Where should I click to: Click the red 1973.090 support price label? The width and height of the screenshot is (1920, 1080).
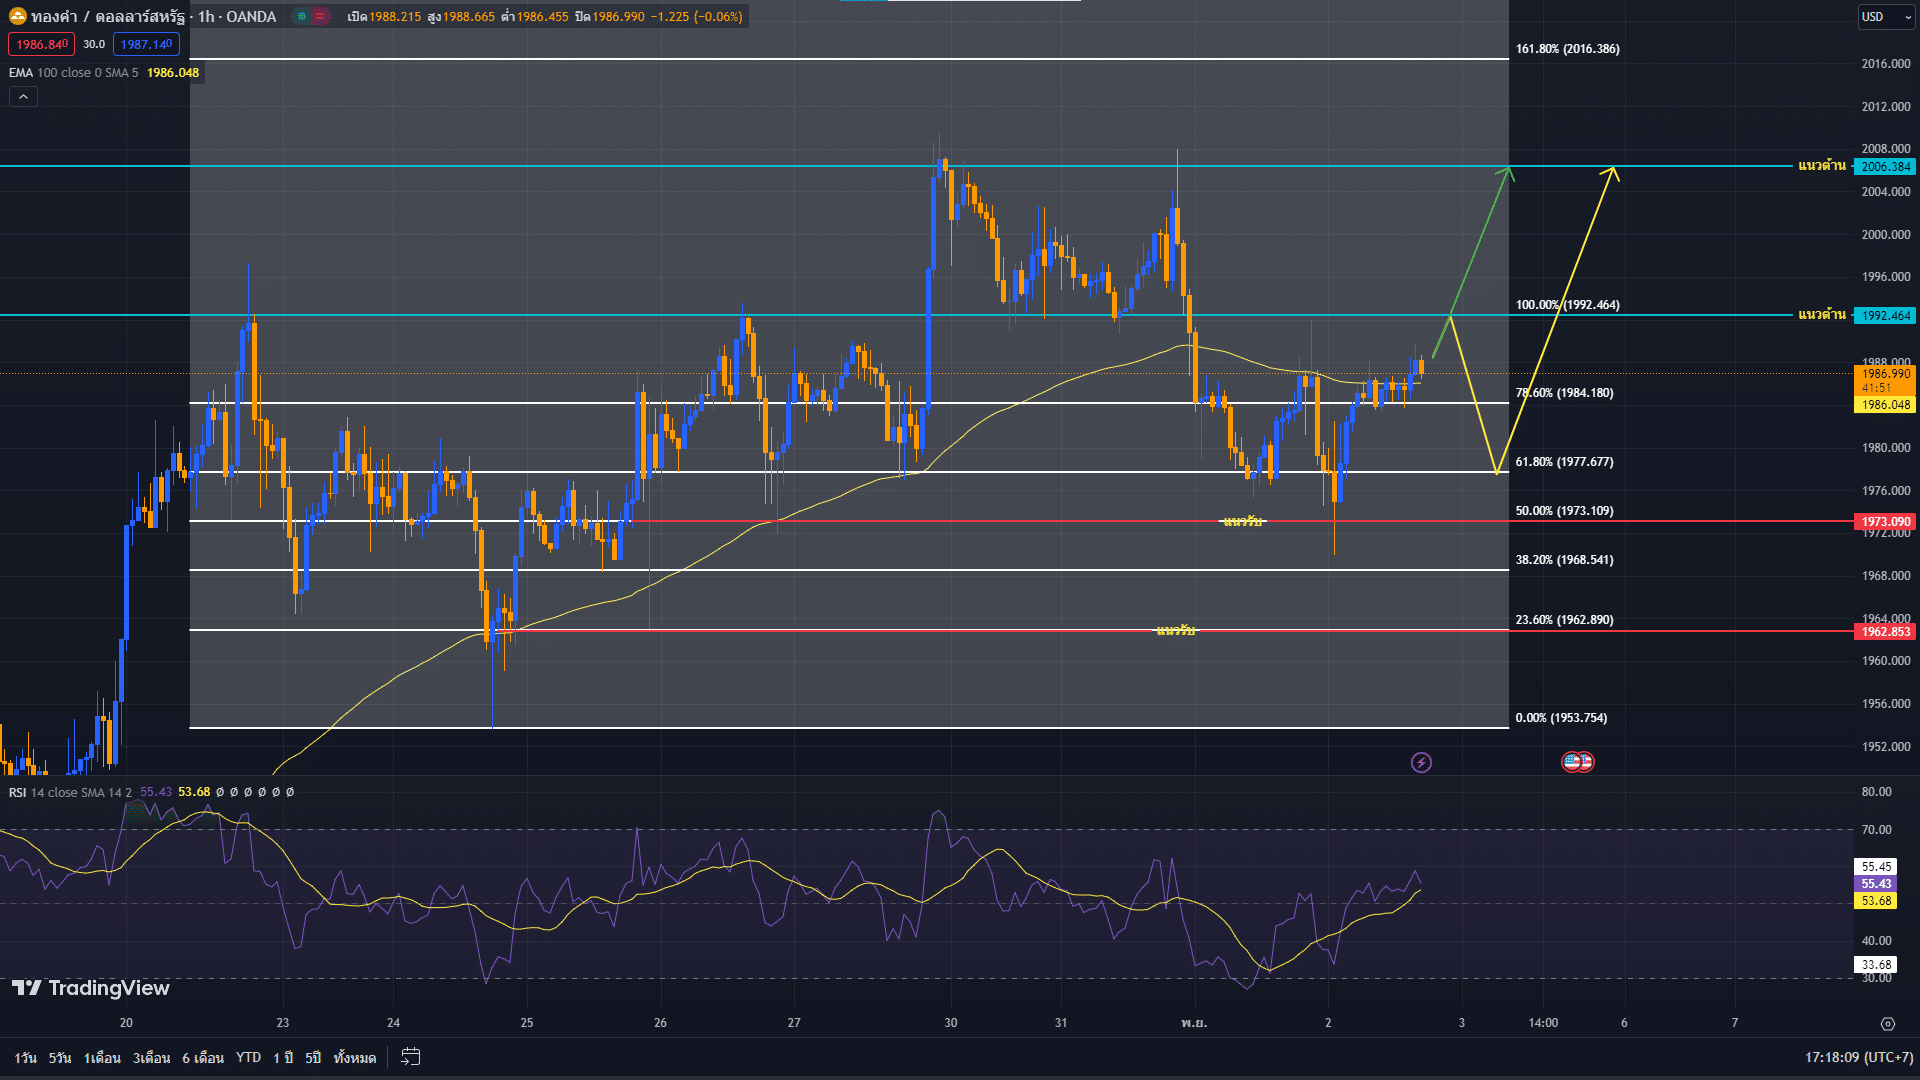tap(1885, 522)
